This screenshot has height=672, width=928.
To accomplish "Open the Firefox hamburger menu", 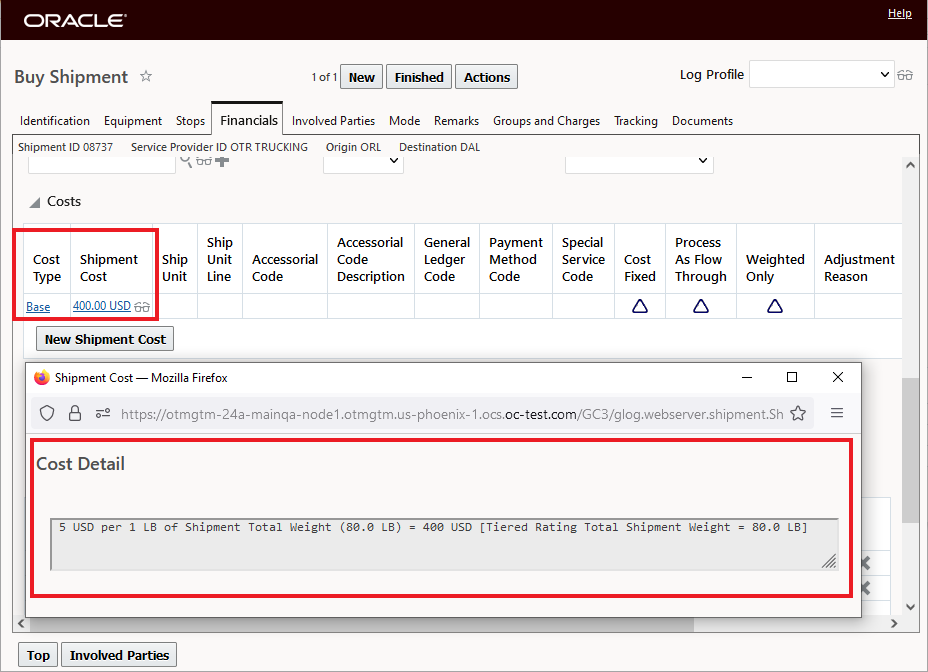I will (x=837, y=413).
